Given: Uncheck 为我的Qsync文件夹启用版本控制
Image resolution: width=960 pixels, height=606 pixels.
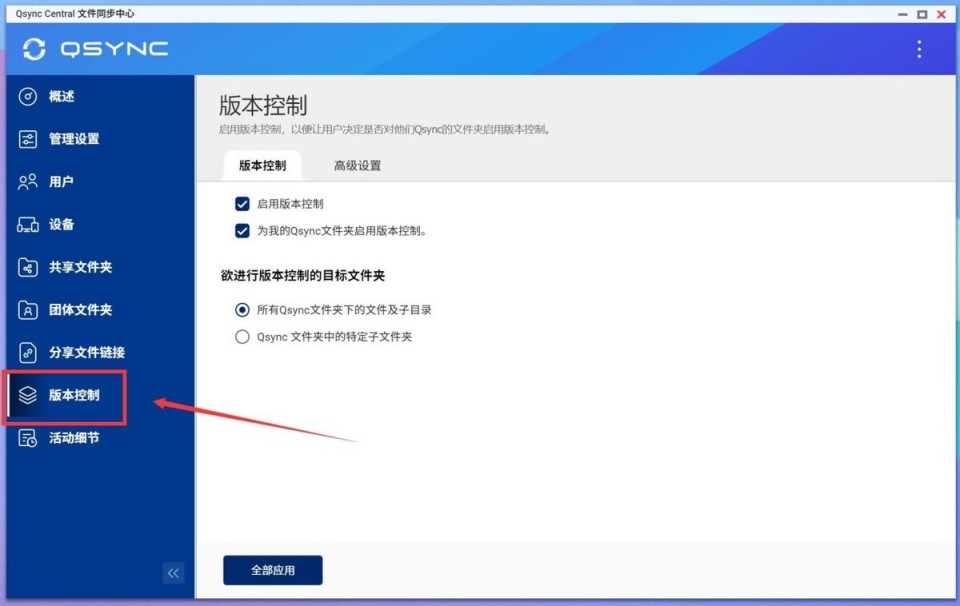Looking at the screenshot, I should click(241, 230).
